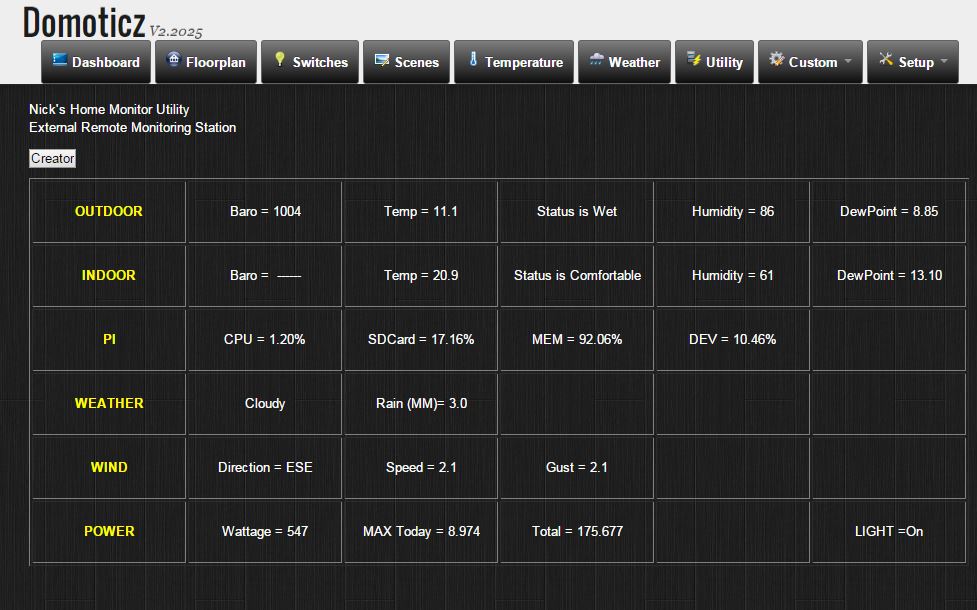This screenshot has height=610, width=977.
Task: Click the 'DewPoint = 13.10' cell
Action: click(889, 275)
